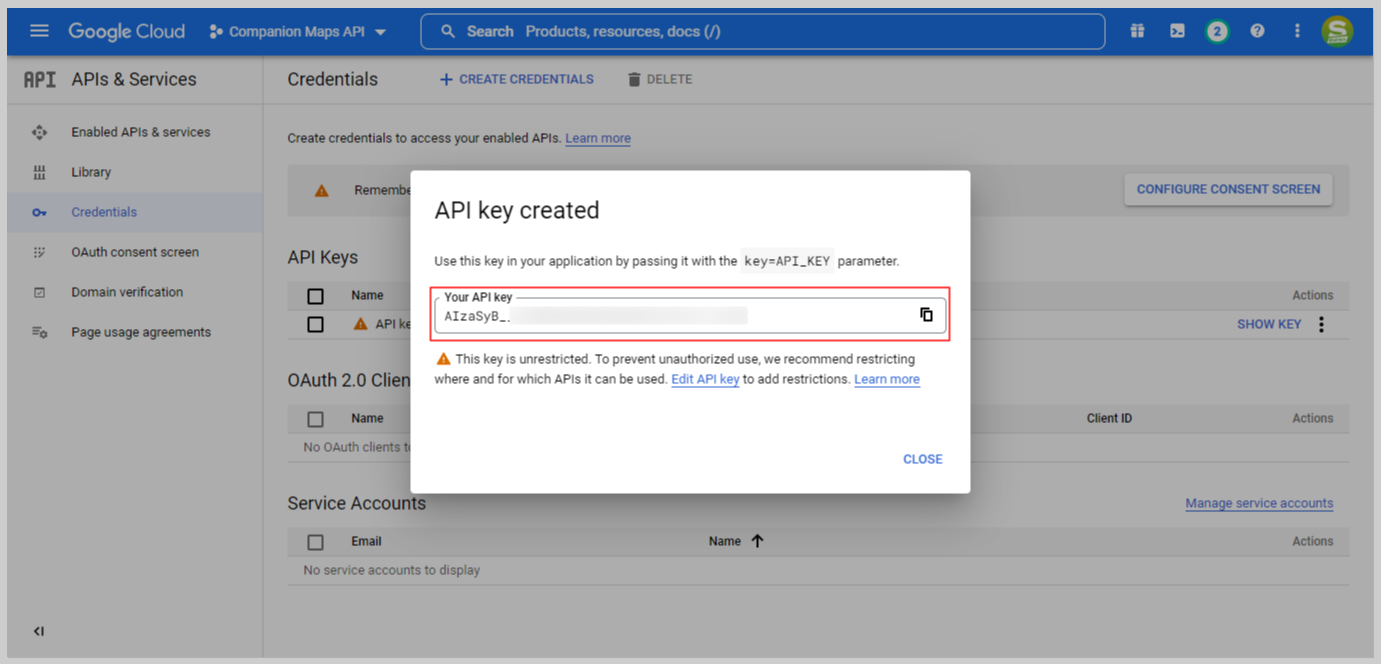
Task: Click the API logo beside APIs & Services
Action: (x=40, y=80)
